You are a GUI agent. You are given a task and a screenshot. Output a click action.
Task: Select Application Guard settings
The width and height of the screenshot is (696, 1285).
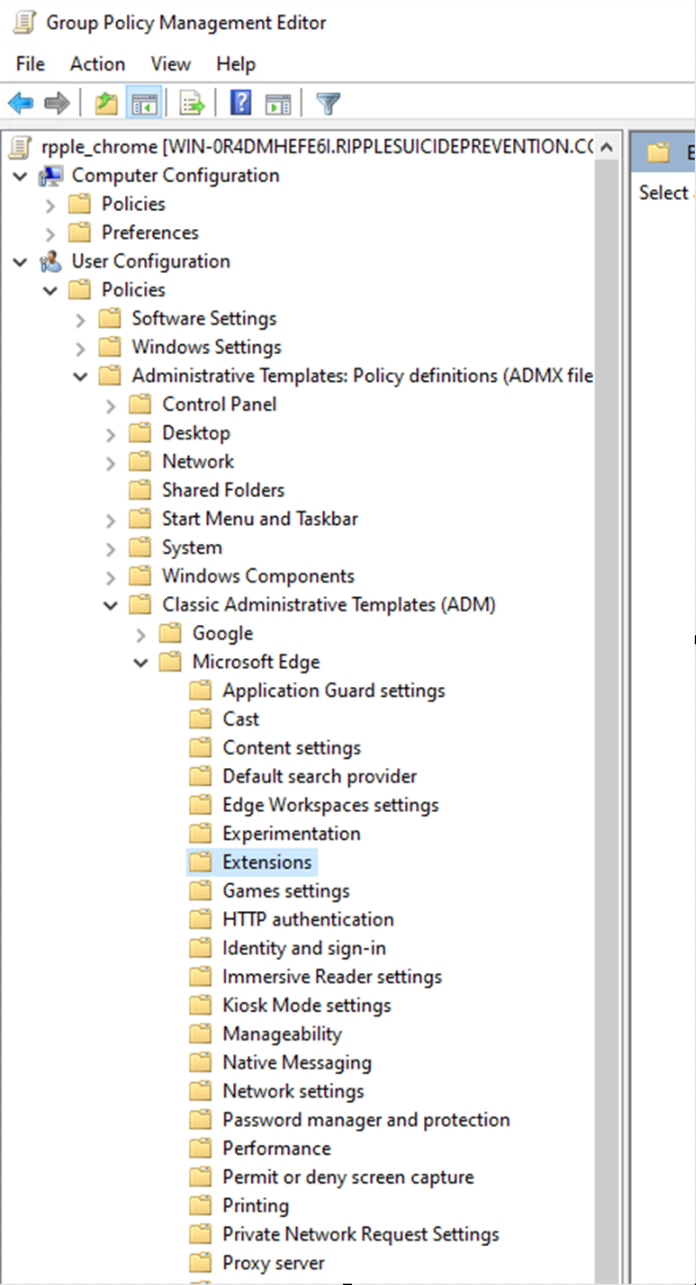point(334,691)
